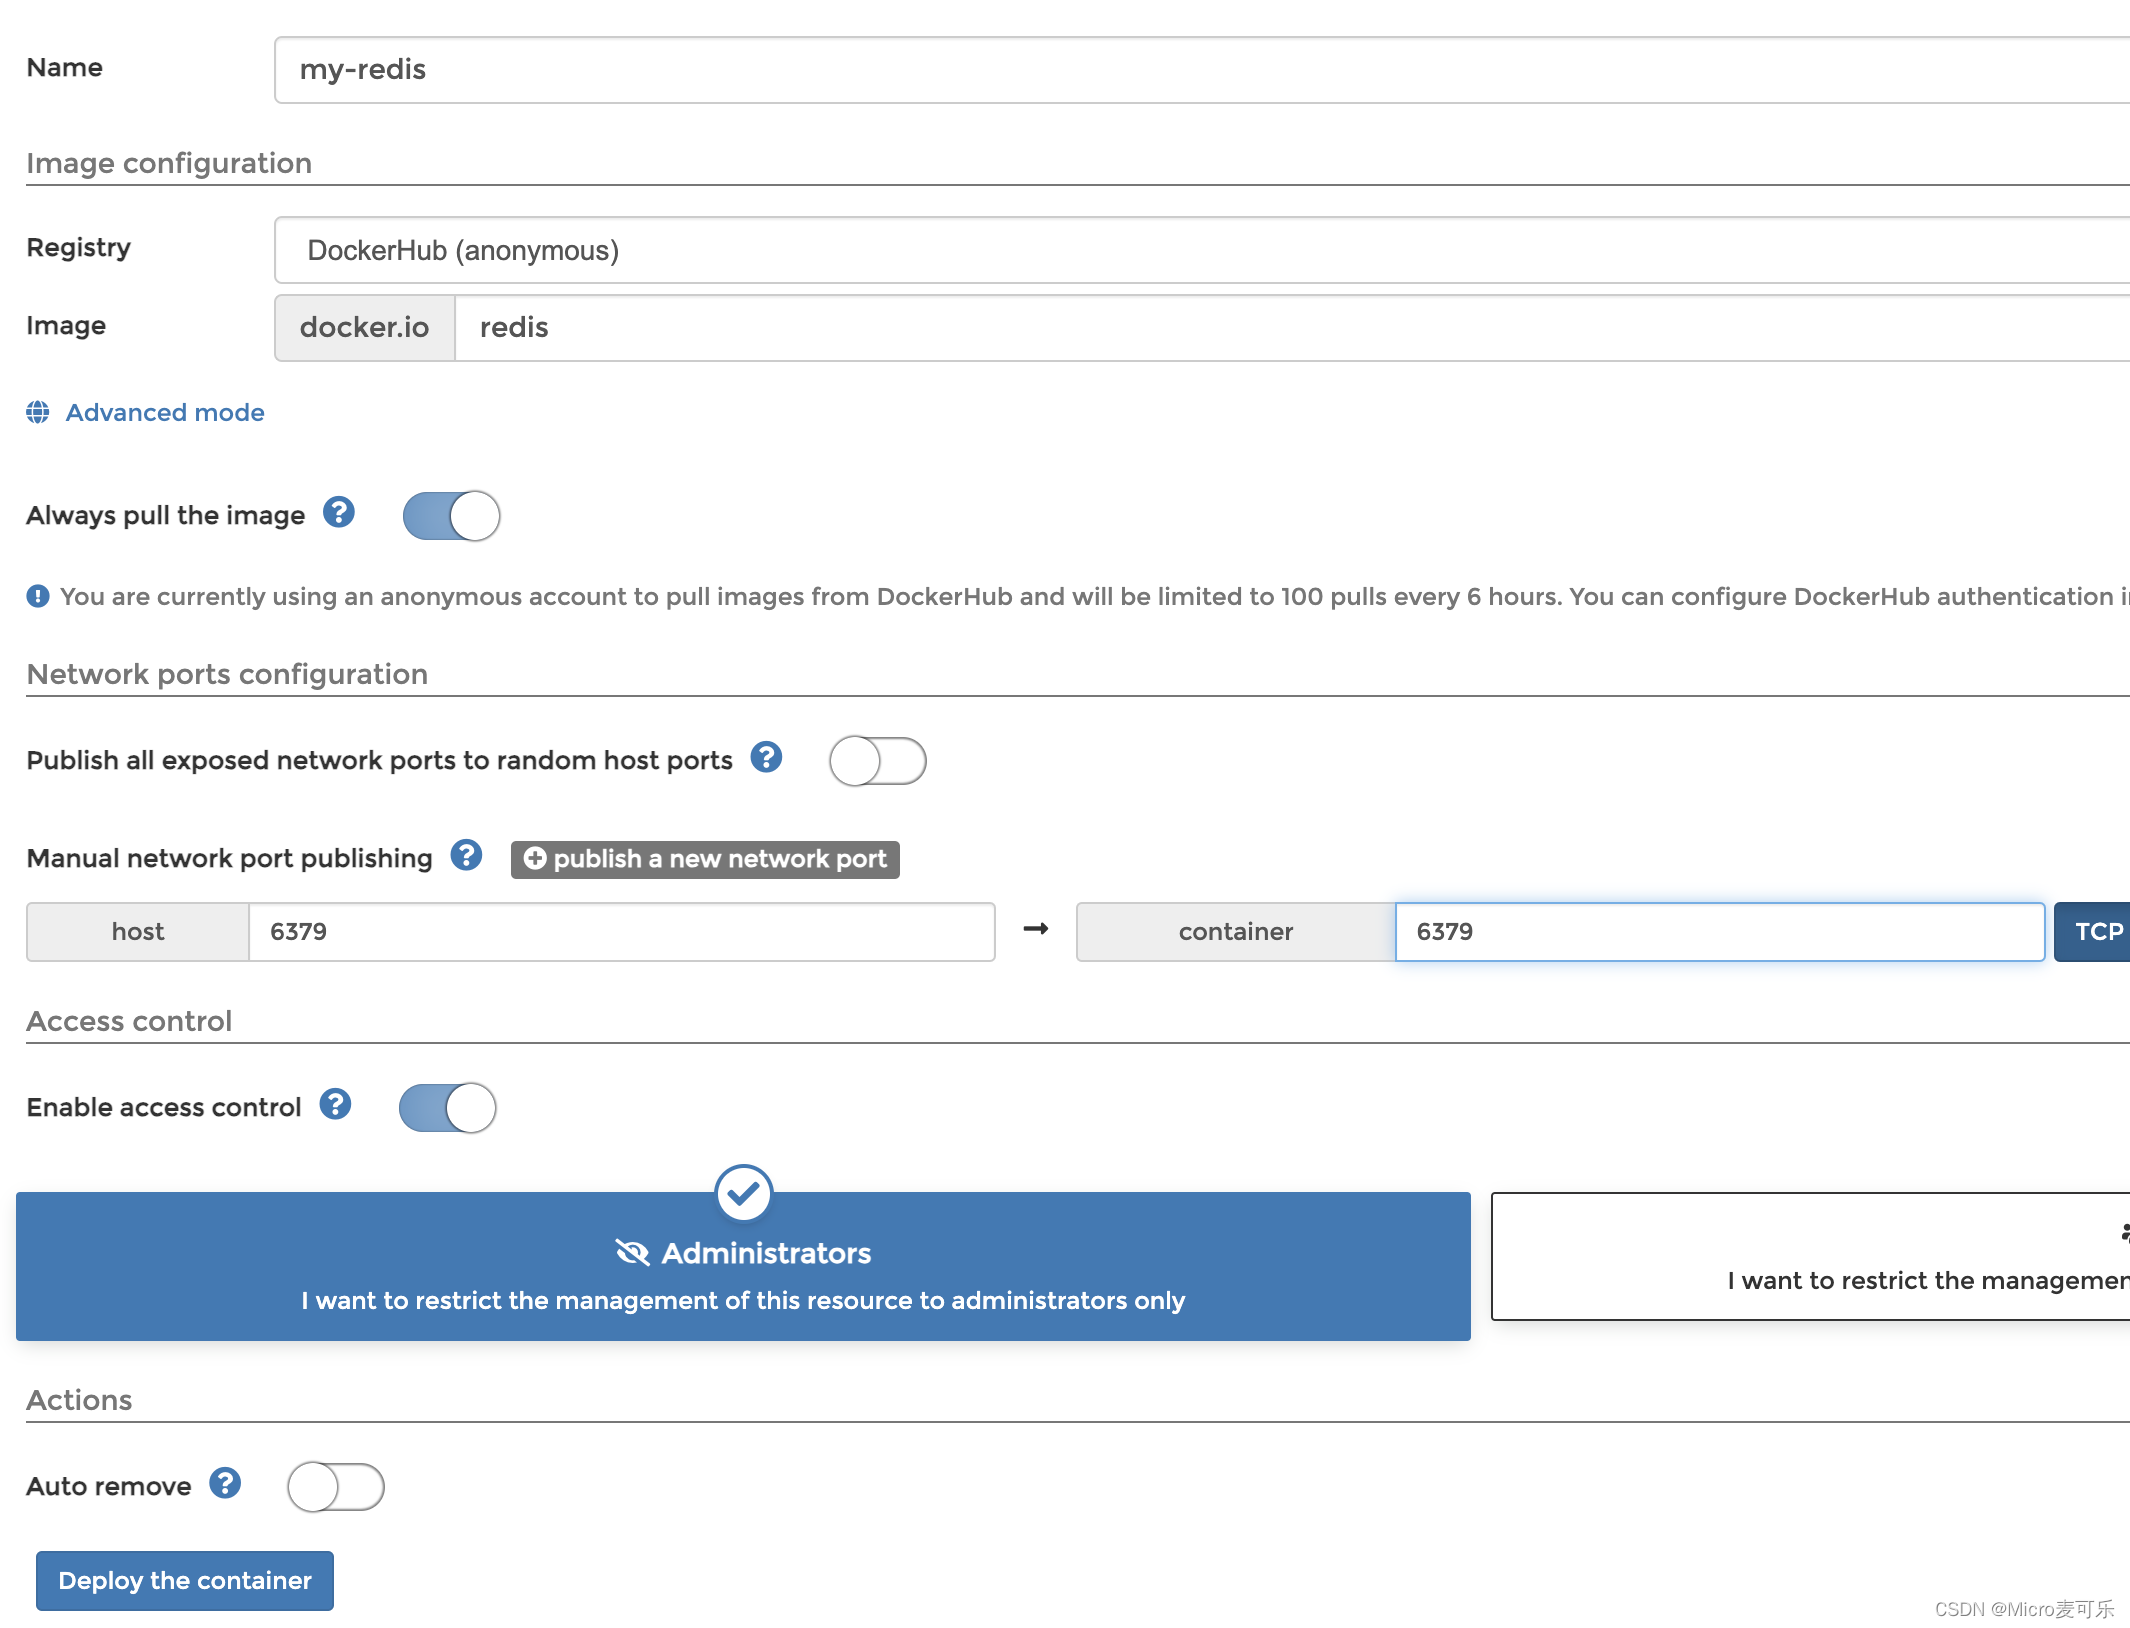
Task: Expand the Advanced mode configuration
Action: (164, 412)
